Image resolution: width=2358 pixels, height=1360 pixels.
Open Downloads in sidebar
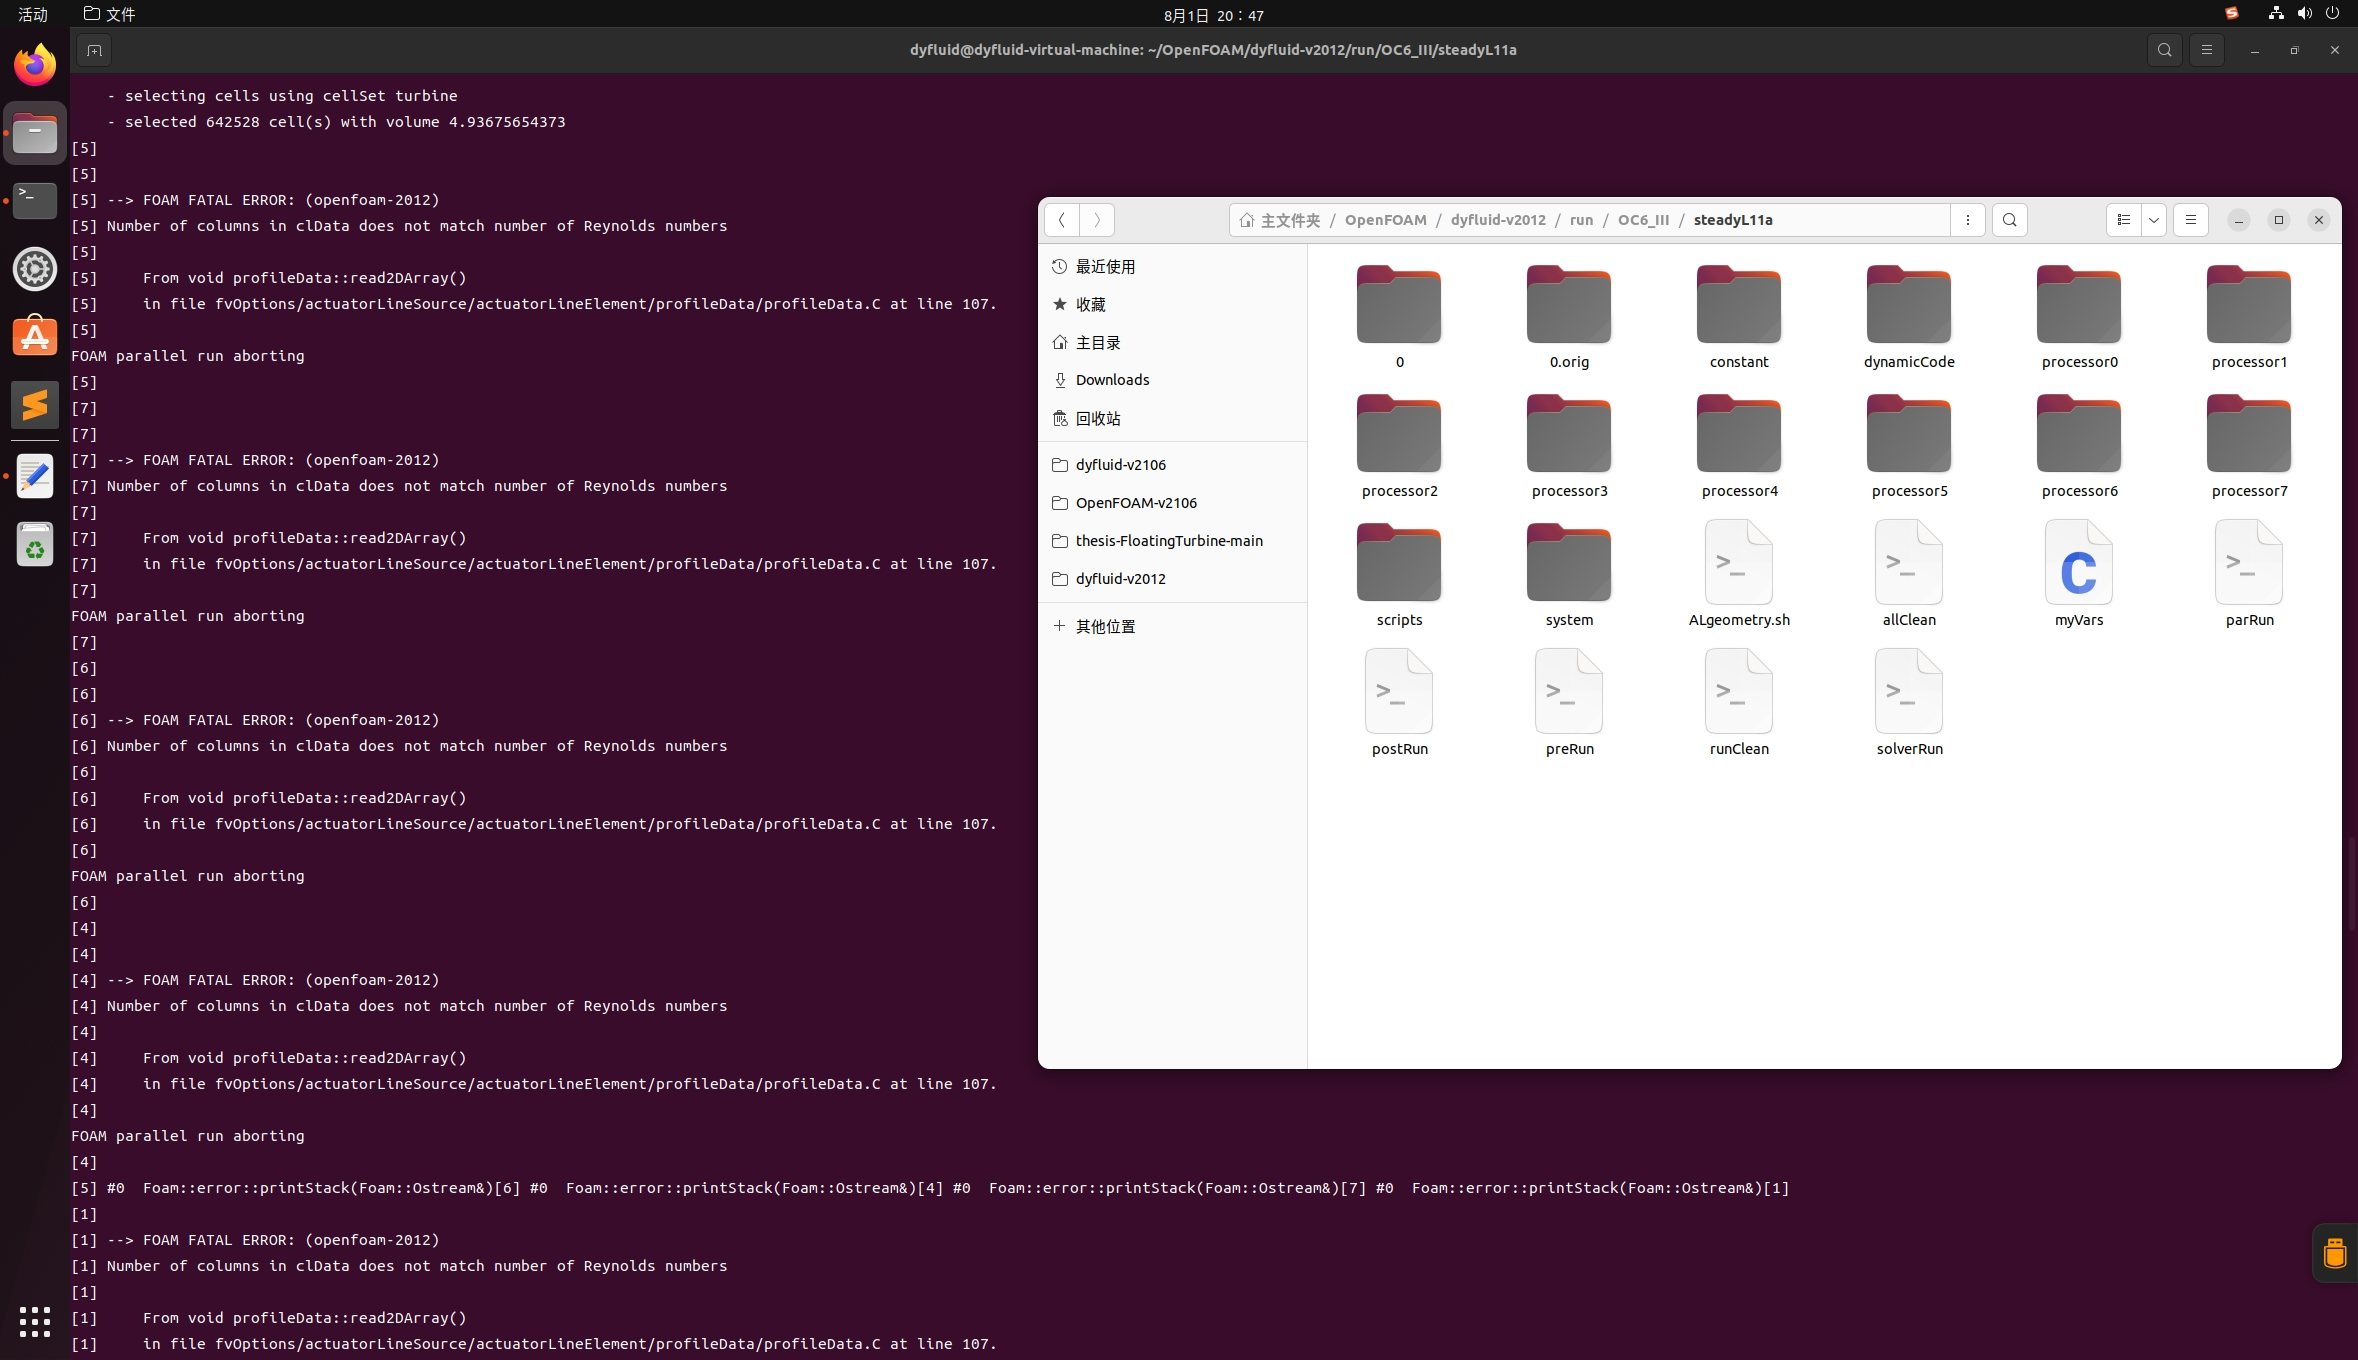click(1172, 380)
